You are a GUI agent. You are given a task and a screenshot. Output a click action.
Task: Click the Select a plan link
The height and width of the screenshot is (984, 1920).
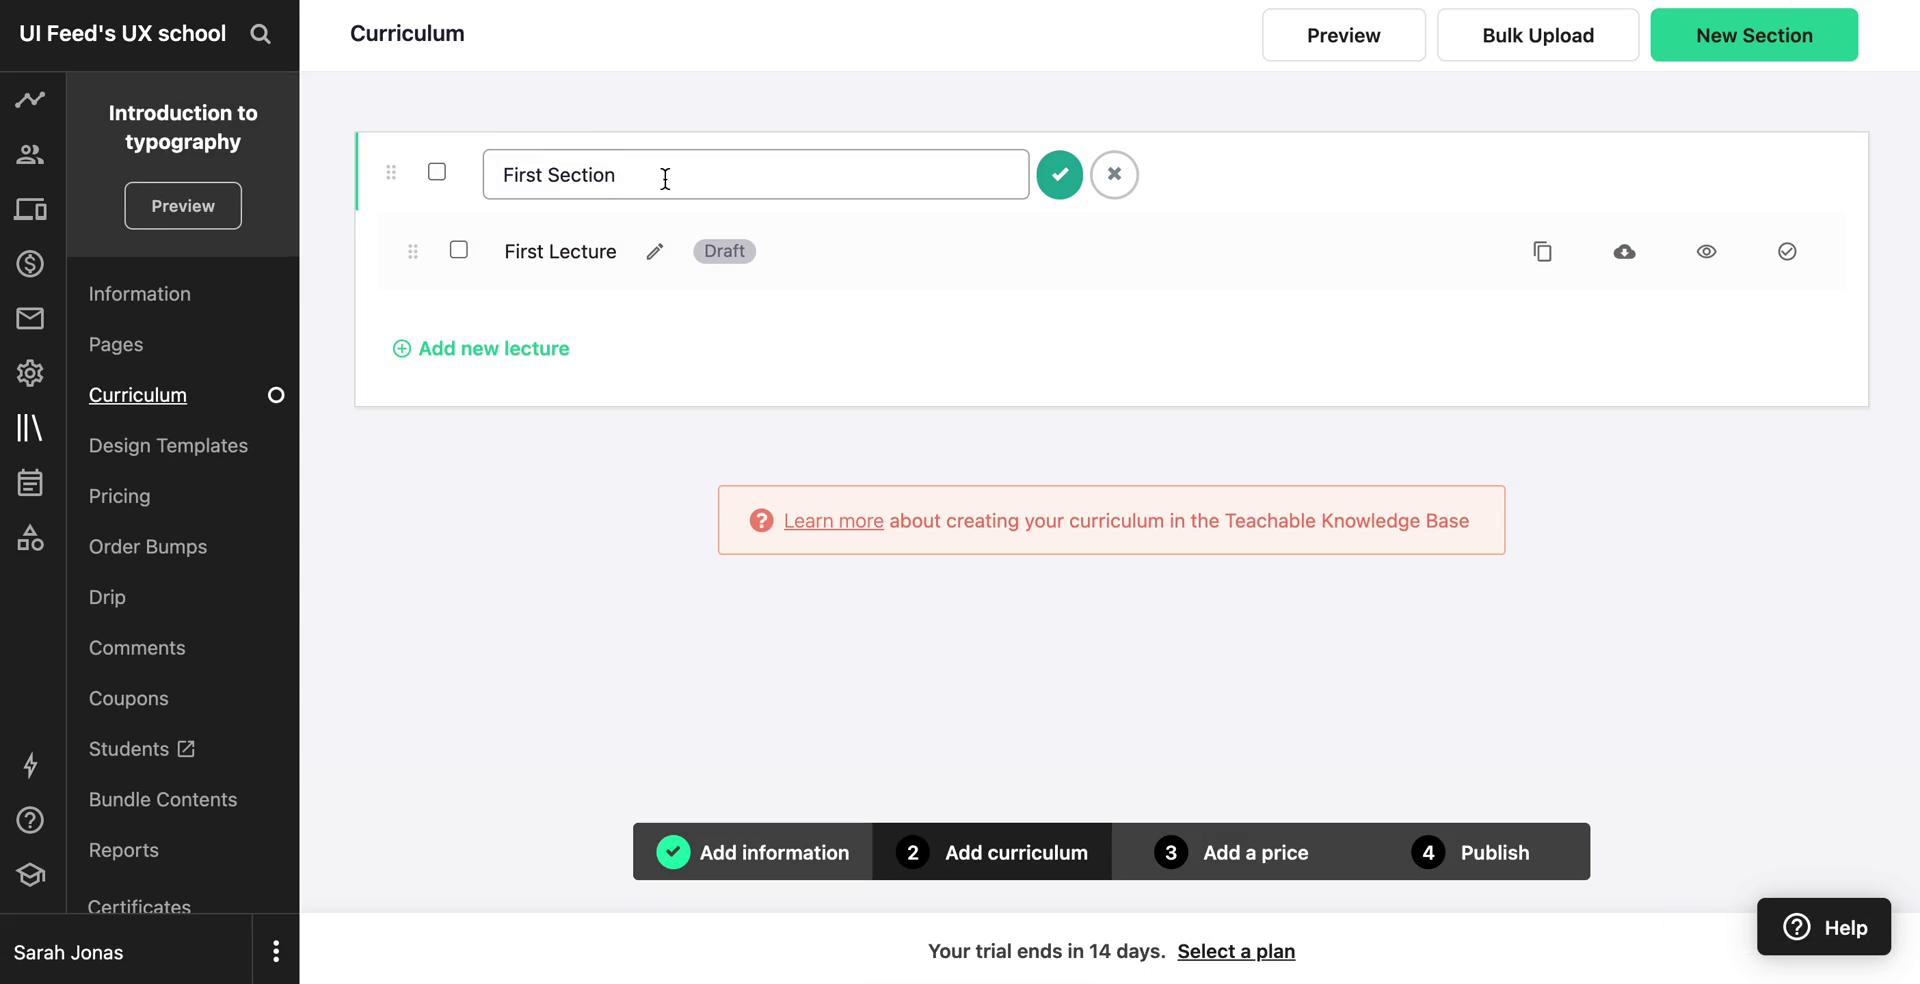point(1236,952)
